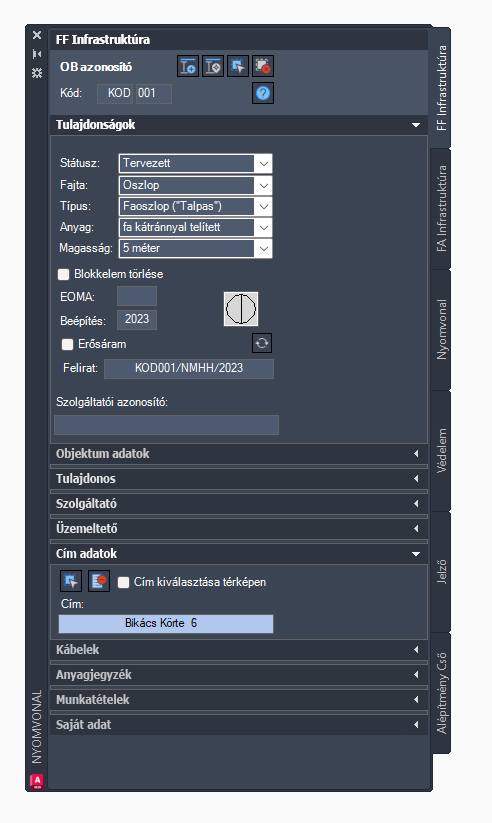Click the Szolgáltatói azonosító input field

pos(166,425)
